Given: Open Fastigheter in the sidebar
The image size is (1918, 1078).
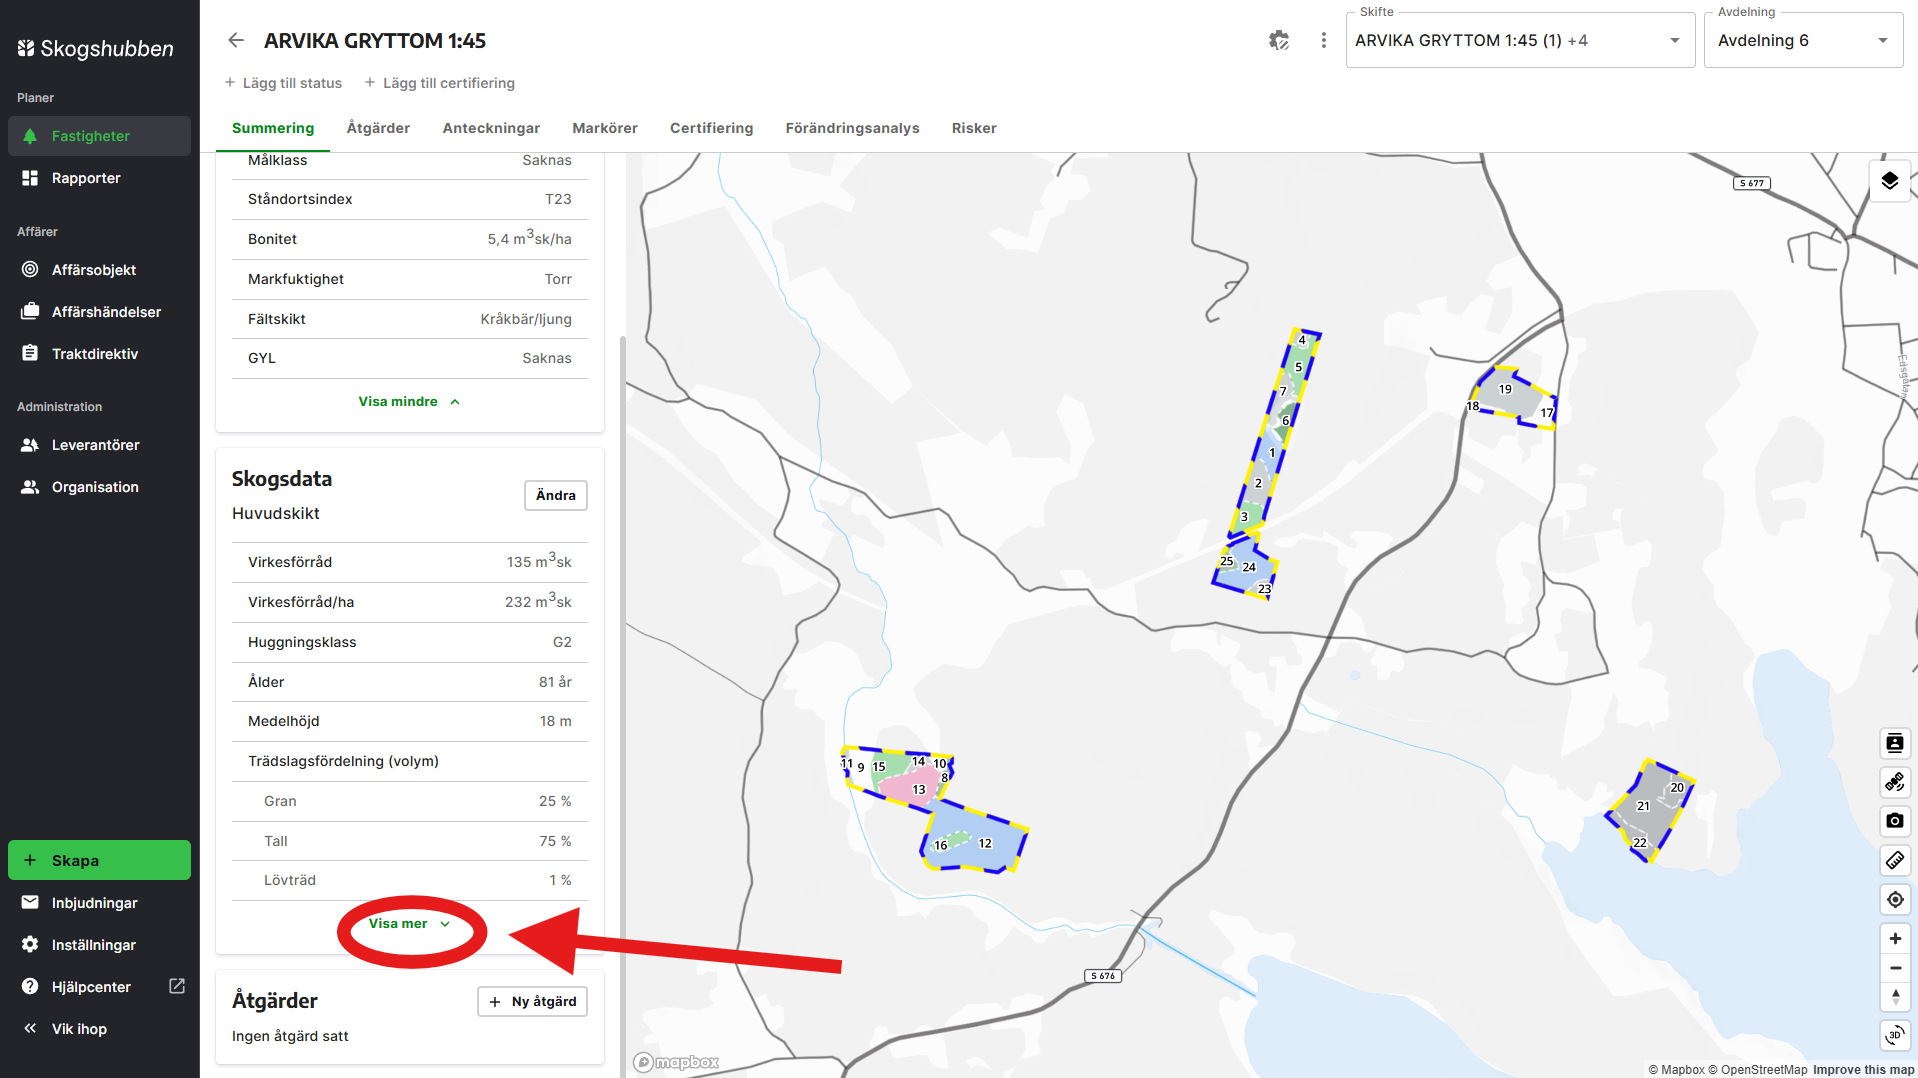Looking at the screenshot, I should tap(99, 136).
